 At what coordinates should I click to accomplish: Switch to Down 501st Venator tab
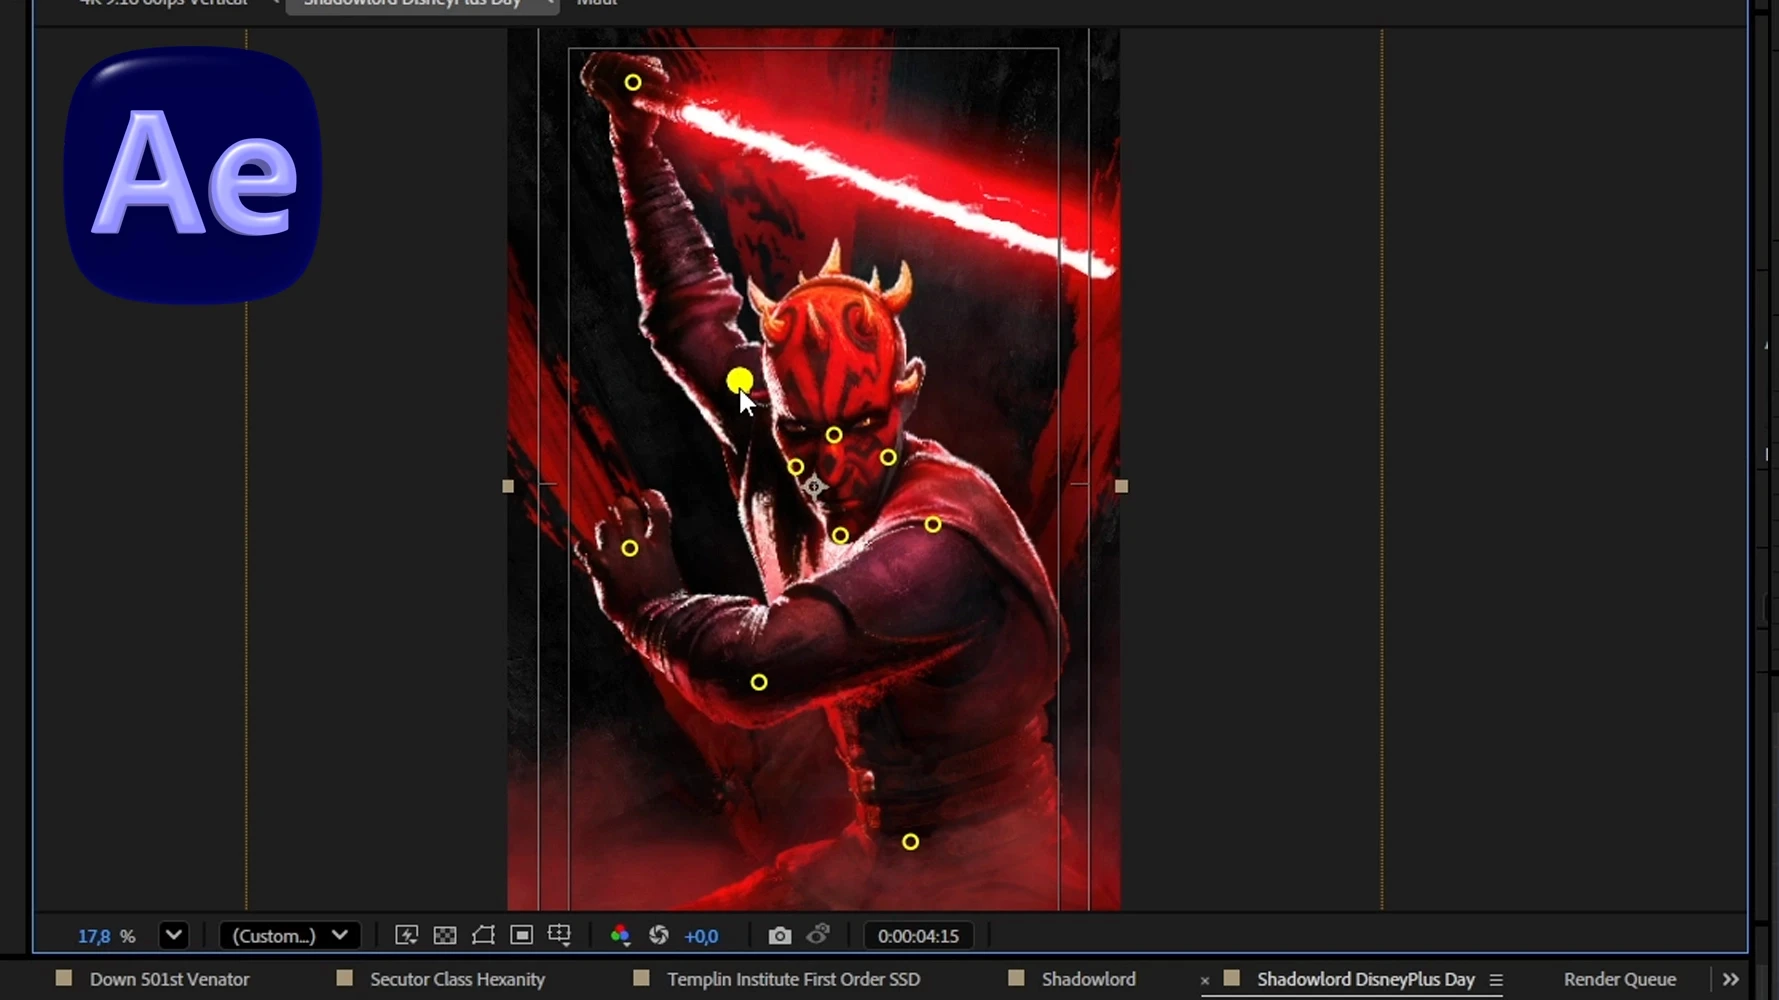tap(169, 979)
